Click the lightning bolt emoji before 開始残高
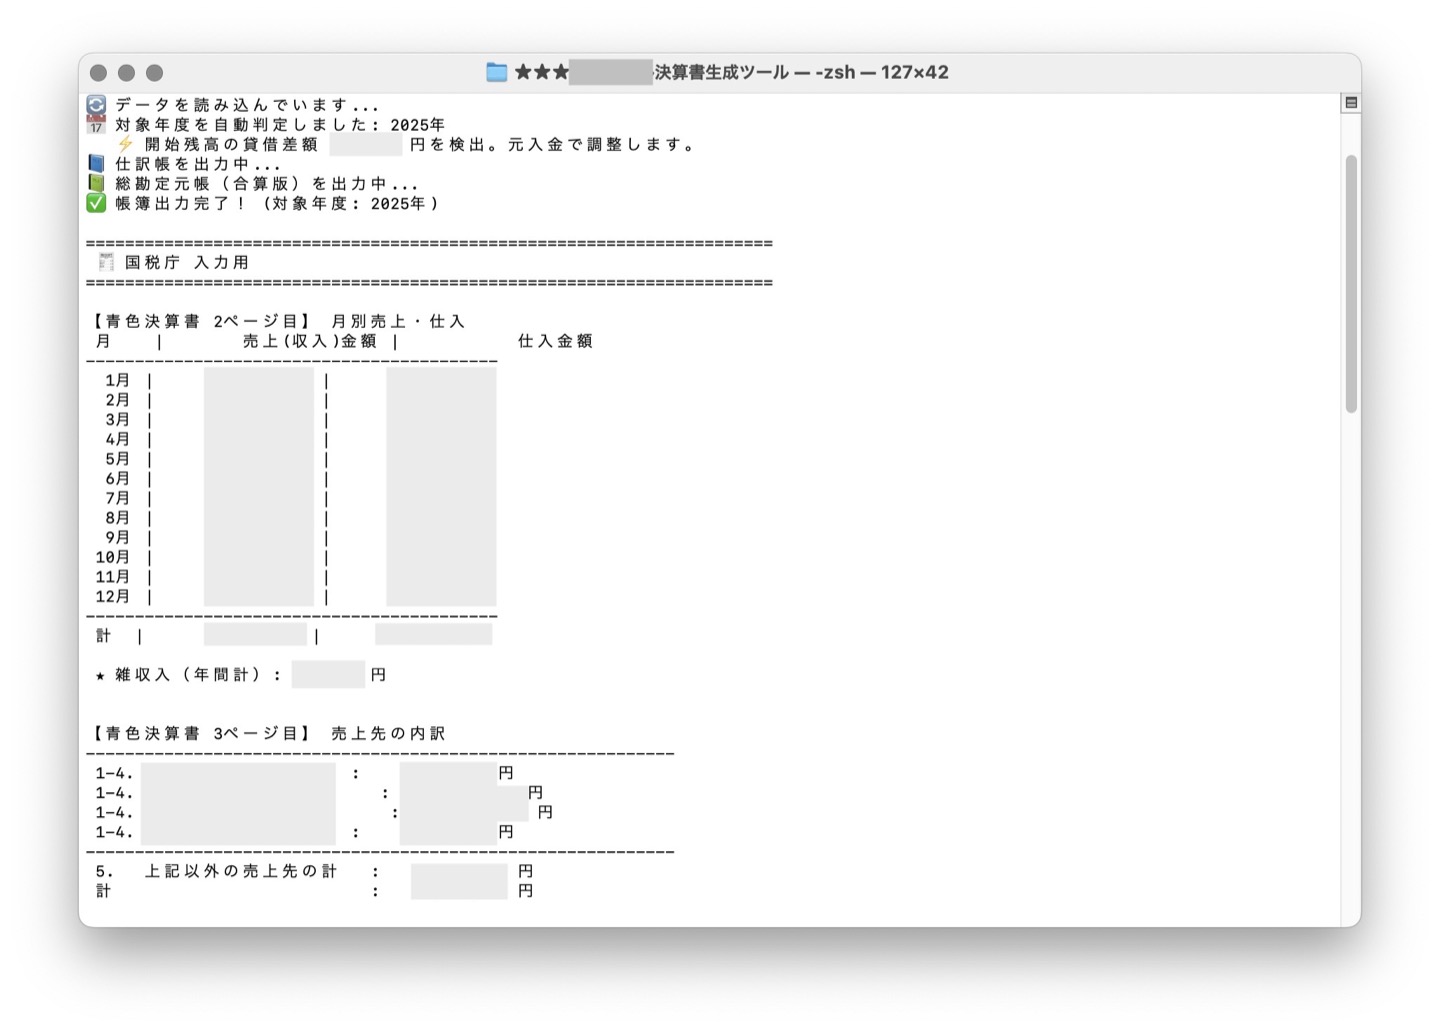Image resolution: width=1440 pixels, height=1031 pixels. (x=125, y=144)
